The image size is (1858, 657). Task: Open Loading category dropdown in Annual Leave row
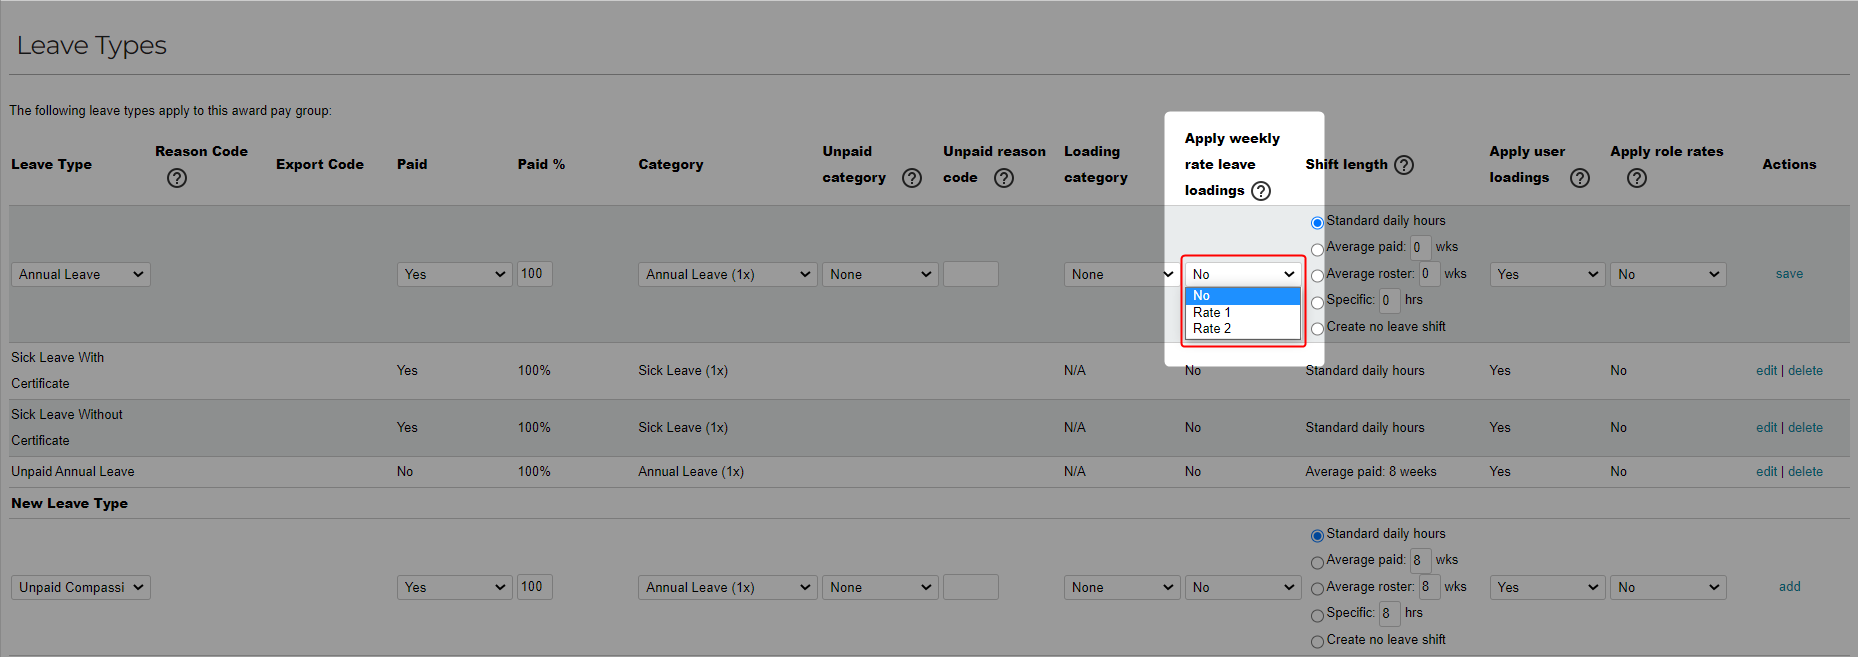1122,274
